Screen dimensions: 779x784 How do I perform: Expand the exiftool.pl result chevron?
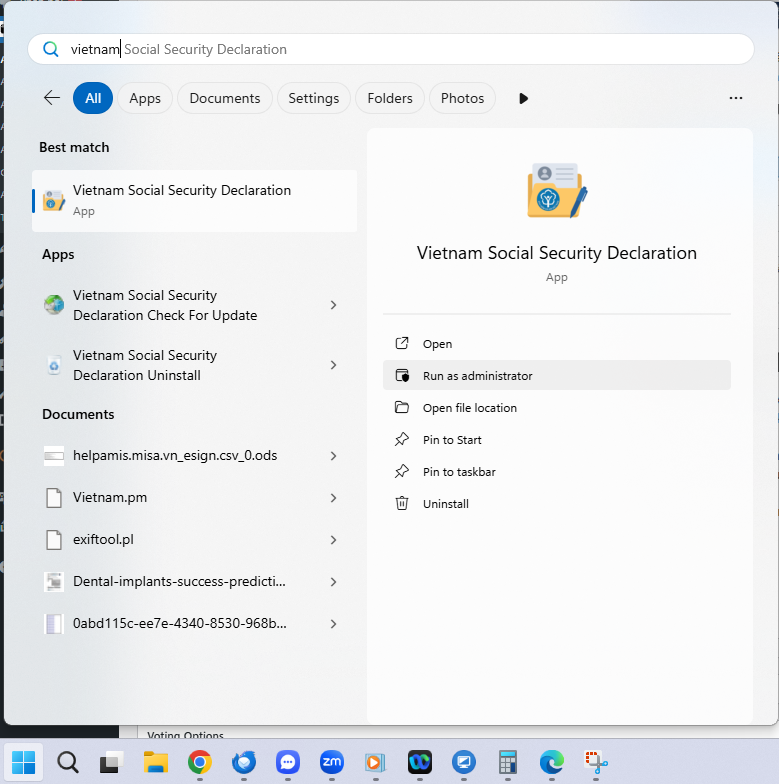(334, 540)
